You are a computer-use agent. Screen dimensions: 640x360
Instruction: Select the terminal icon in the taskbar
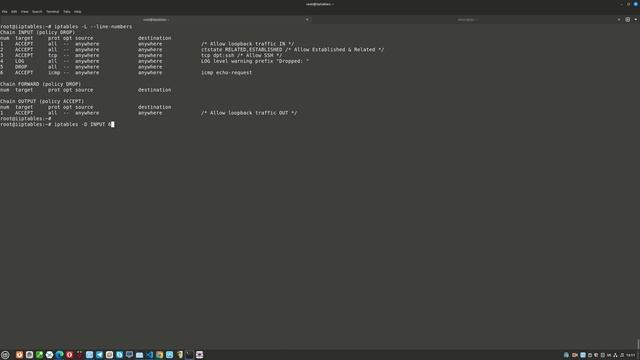(x=189, y=355)
